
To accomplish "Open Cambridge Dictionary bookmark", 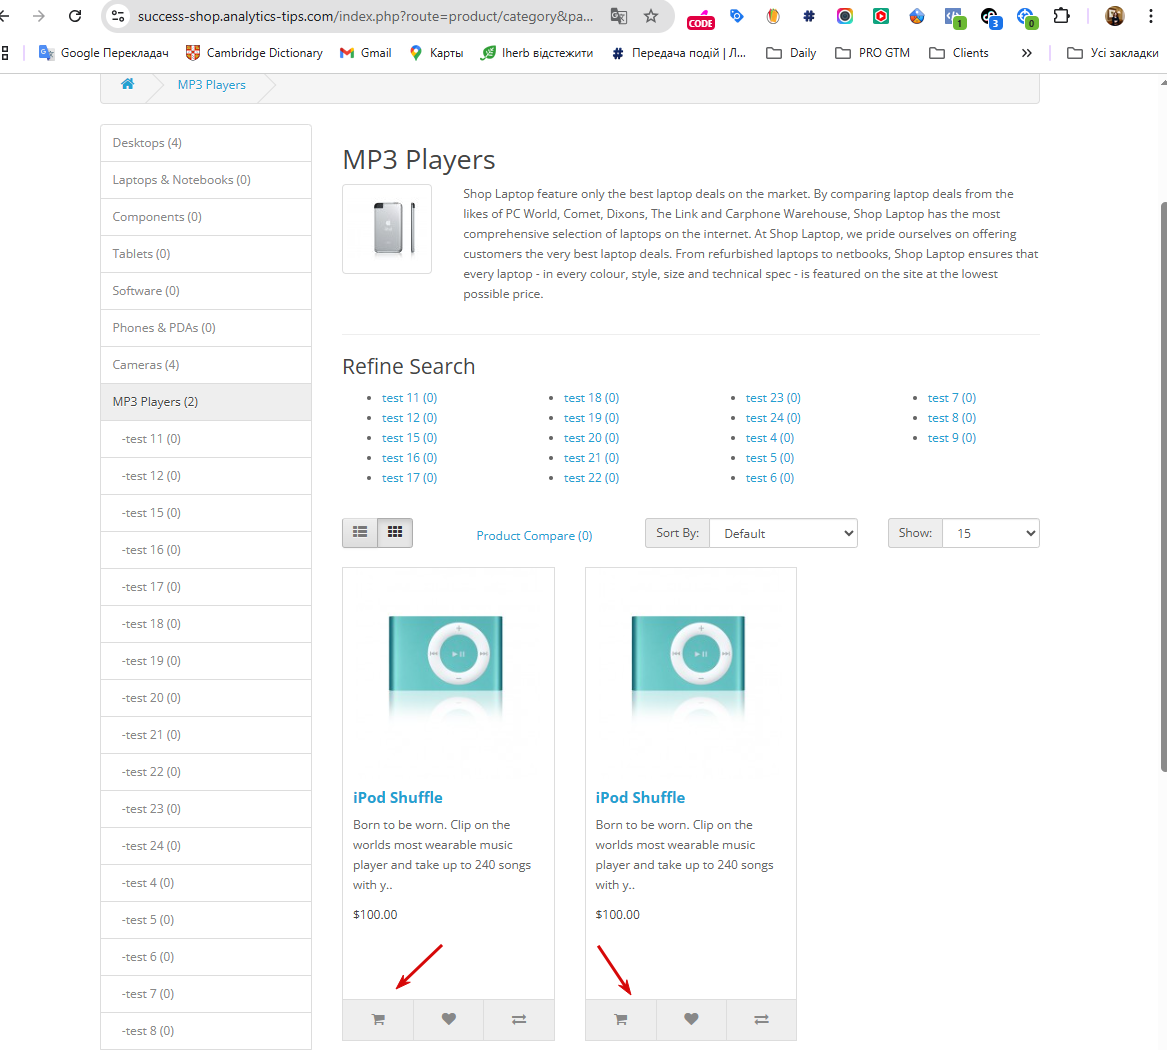I will pos(255,53).
